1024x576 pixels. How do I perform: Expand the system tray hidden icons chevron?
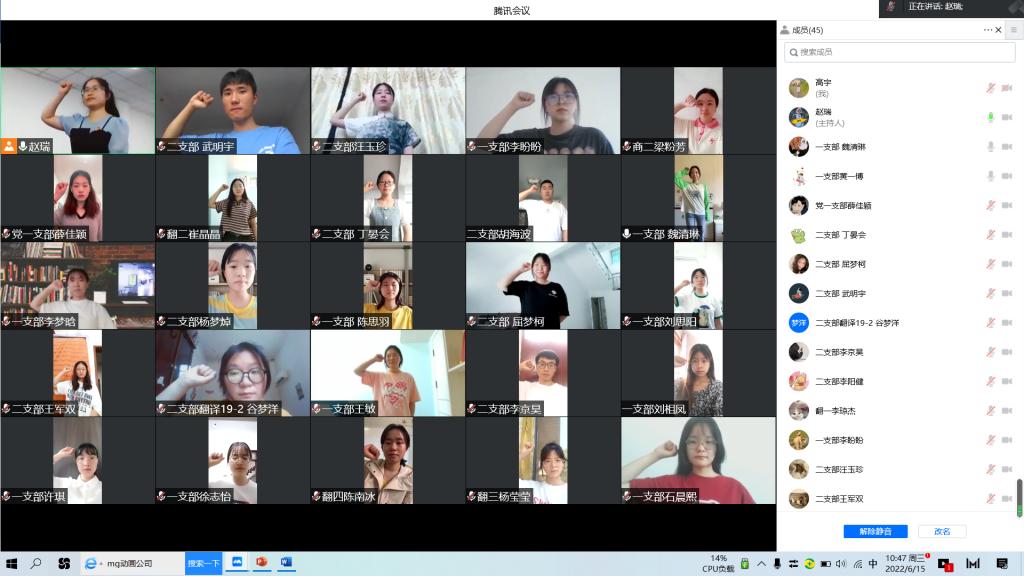pos(763,563)
